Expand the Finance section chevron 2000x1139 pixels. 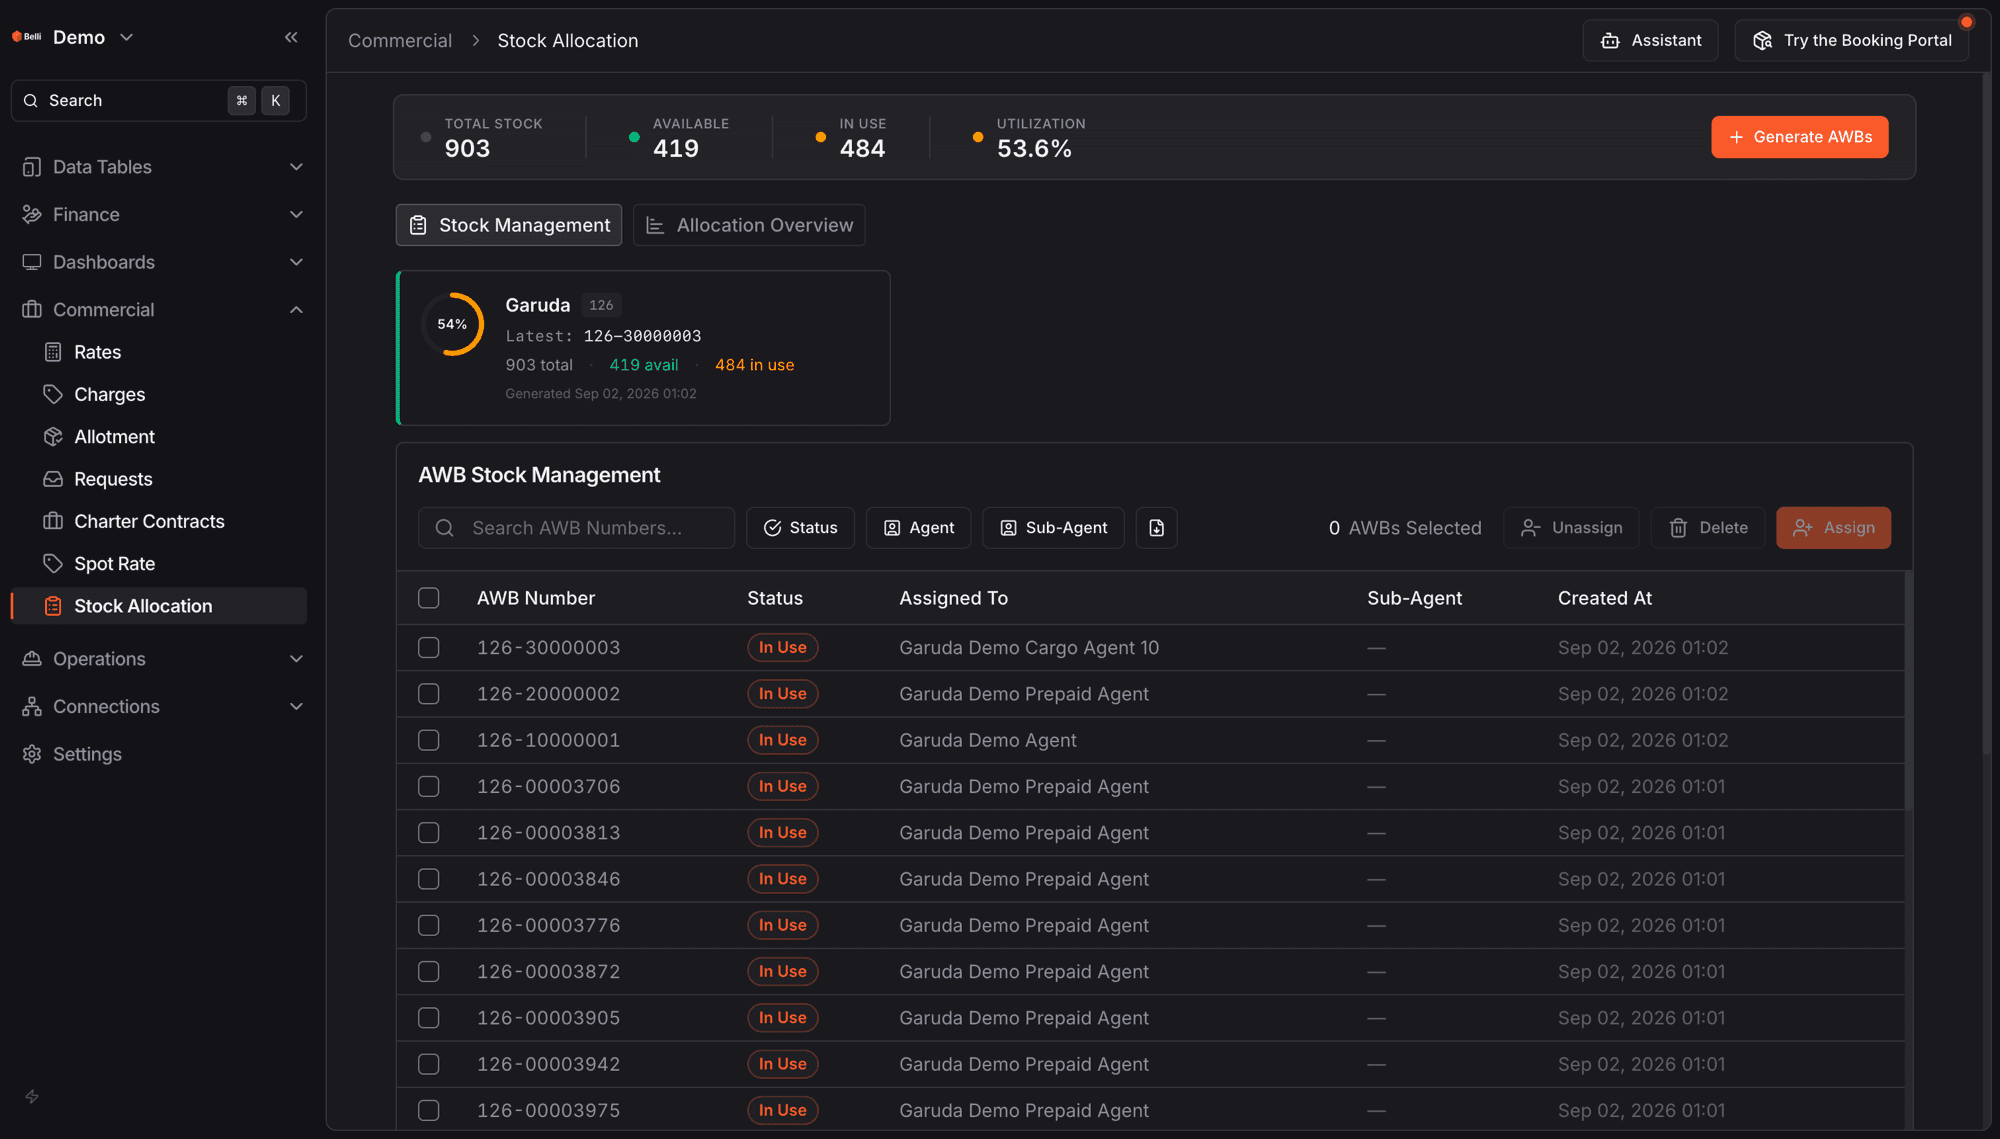[x=296, y=215]
